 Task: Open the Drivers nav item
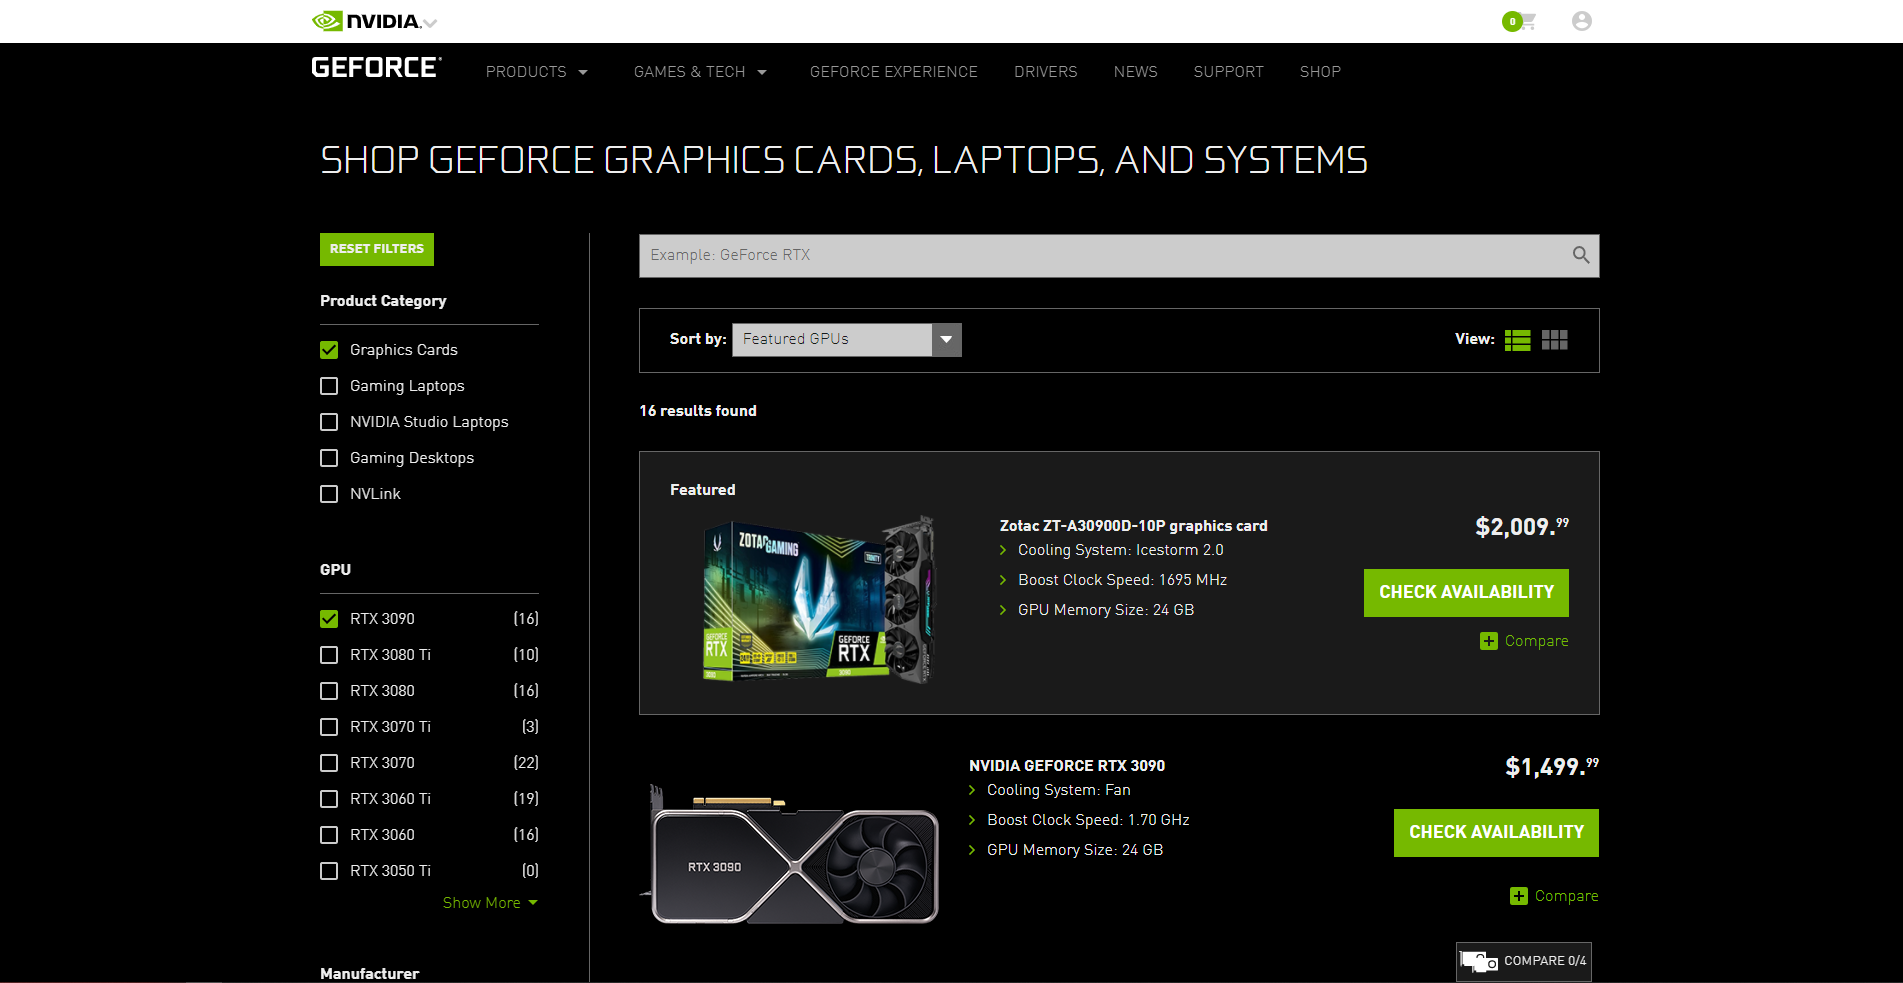(x=1046, y=72)
